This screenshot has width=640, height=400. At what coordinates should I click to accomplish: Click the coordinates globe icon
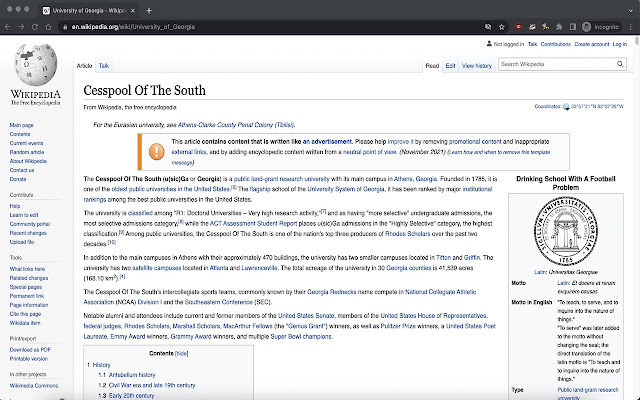(x=566, y=107)
